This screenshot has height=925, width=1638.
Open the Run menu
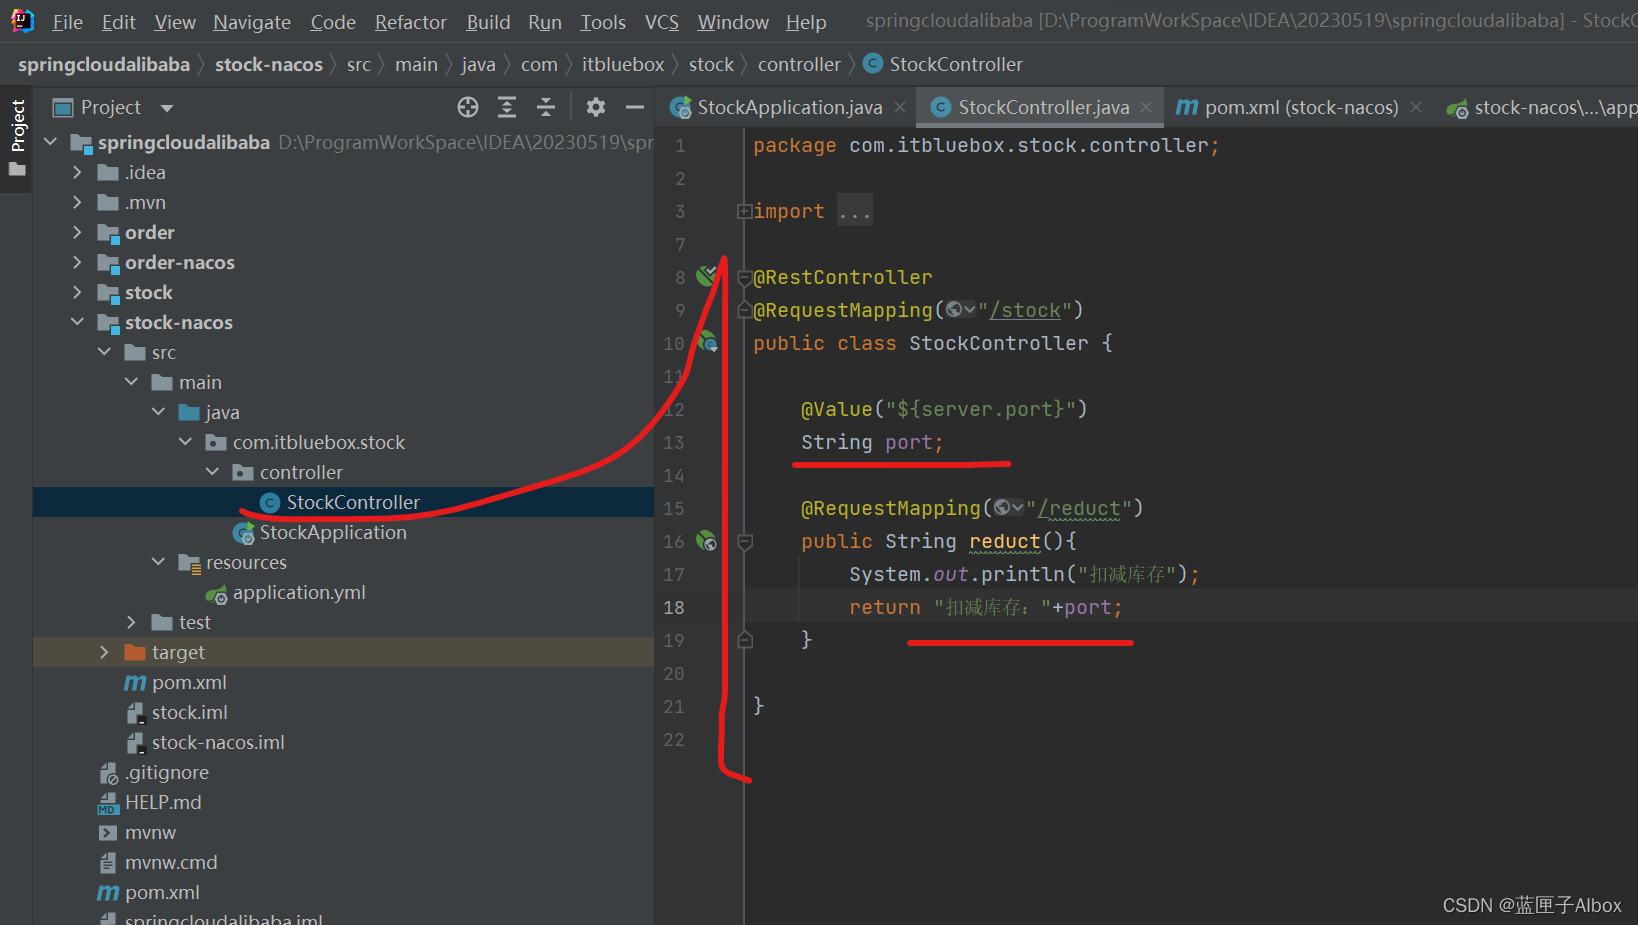[x=545, y=22]
